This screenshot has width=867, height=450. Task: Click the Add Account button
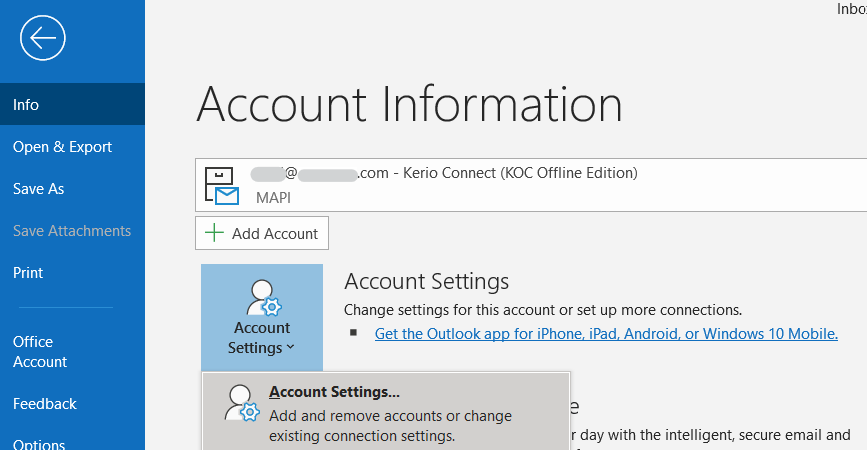262,233
